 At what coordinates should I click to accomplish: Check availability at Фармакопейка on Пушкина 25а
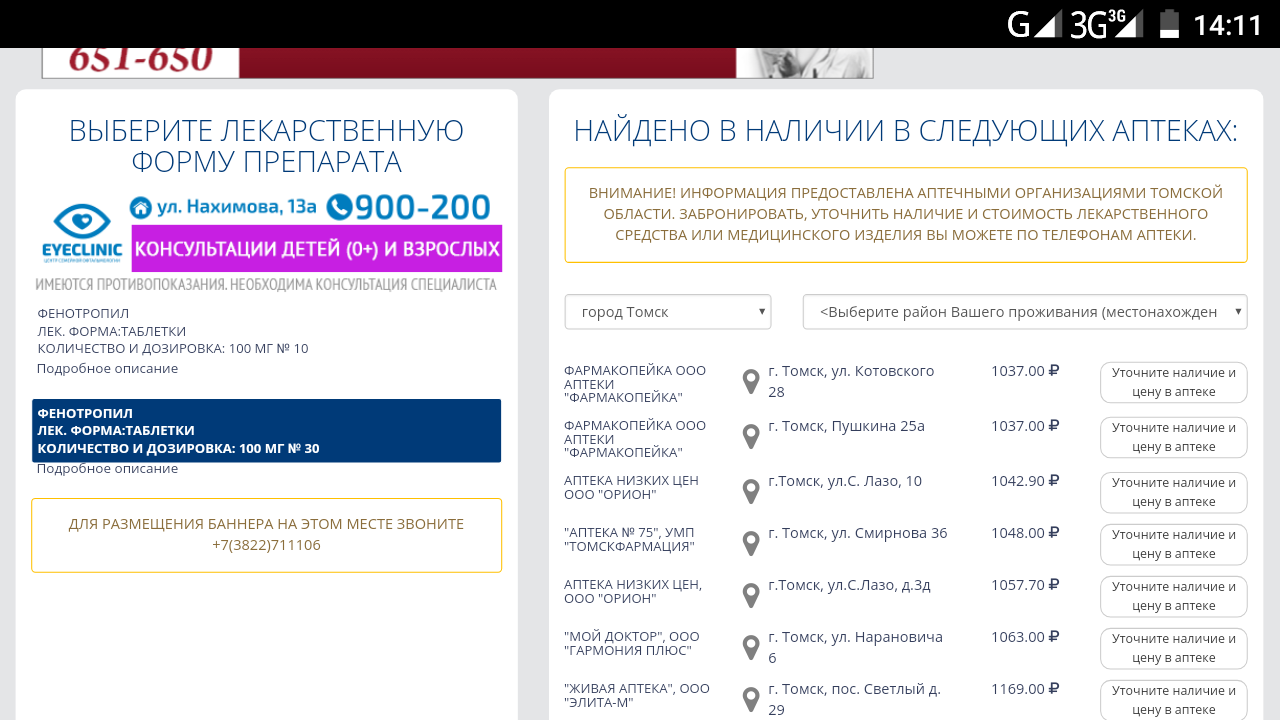click(1174, 437)
